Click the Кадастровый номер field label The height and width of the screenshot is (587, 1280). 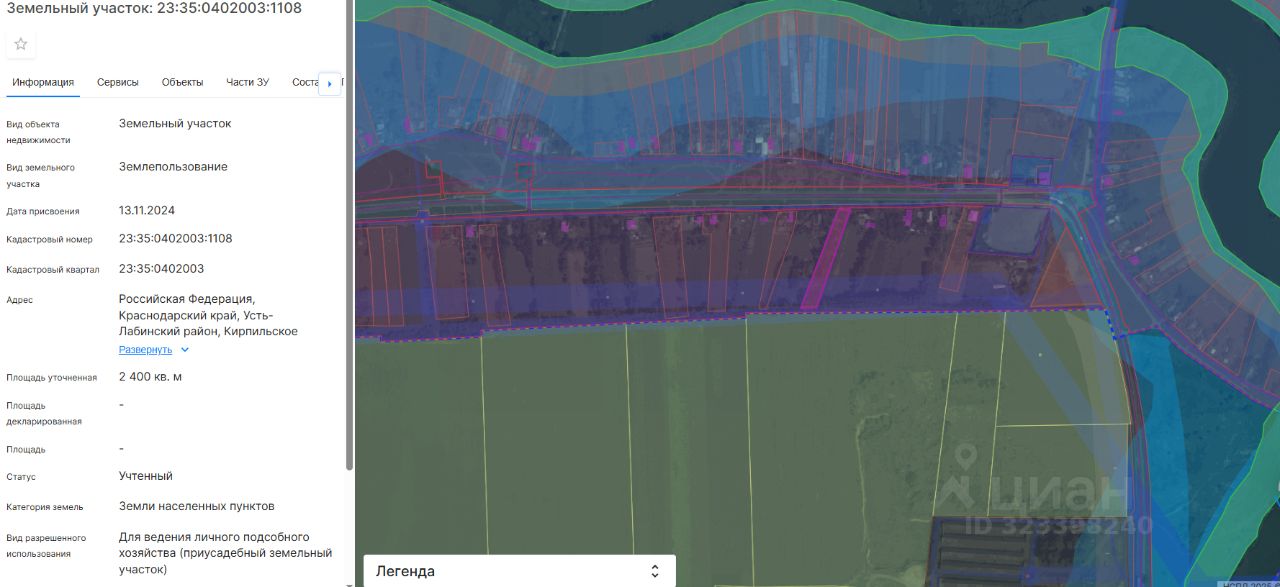coord(49,240)
